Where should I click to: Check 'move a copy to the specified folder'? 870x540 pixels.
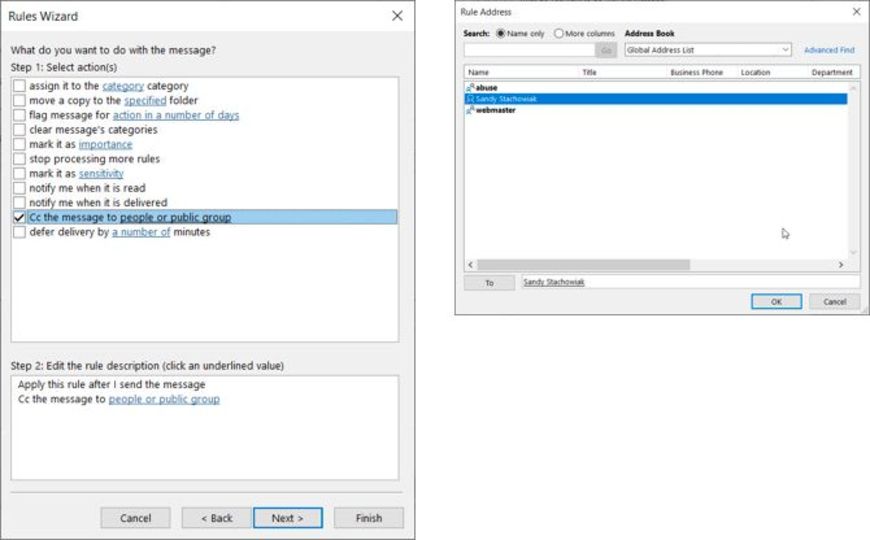(x=19, y=100)
